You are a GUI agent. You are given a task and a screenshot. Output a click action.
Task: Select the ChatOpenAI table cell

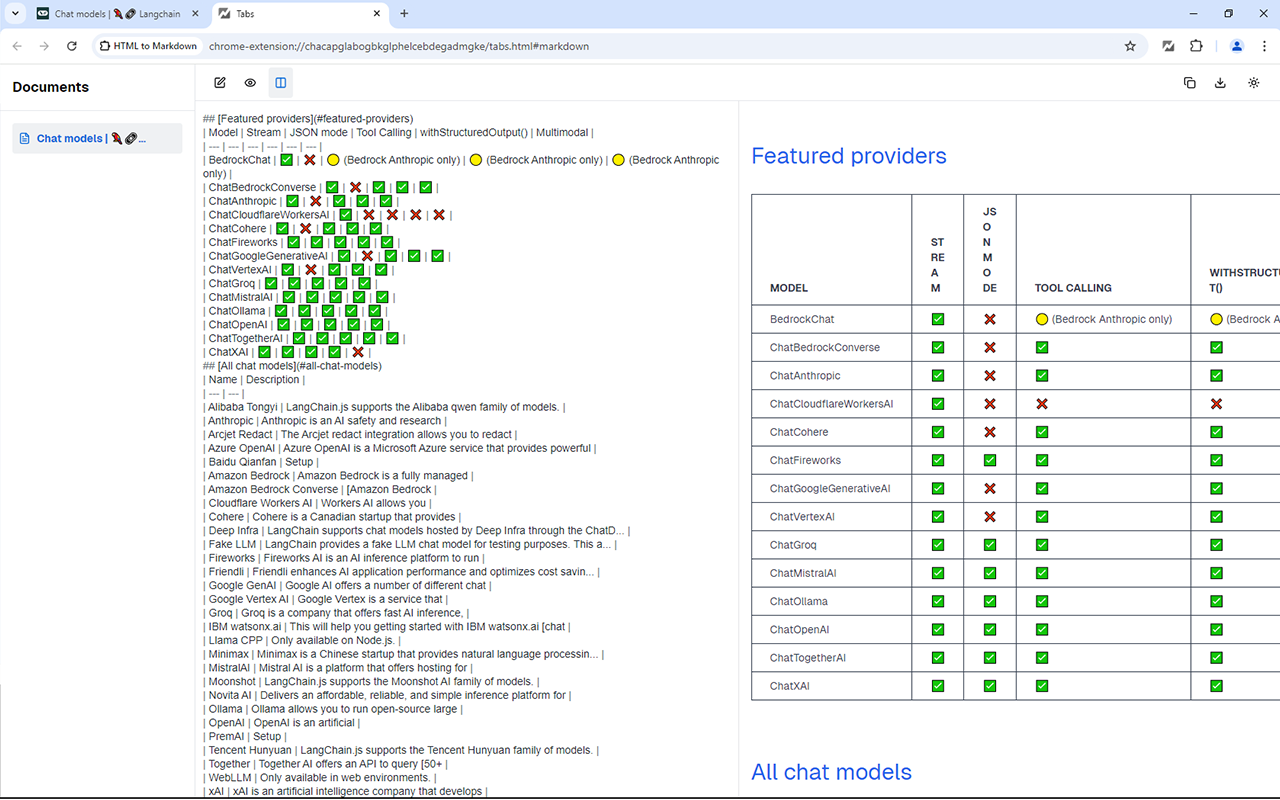point(832,630)
